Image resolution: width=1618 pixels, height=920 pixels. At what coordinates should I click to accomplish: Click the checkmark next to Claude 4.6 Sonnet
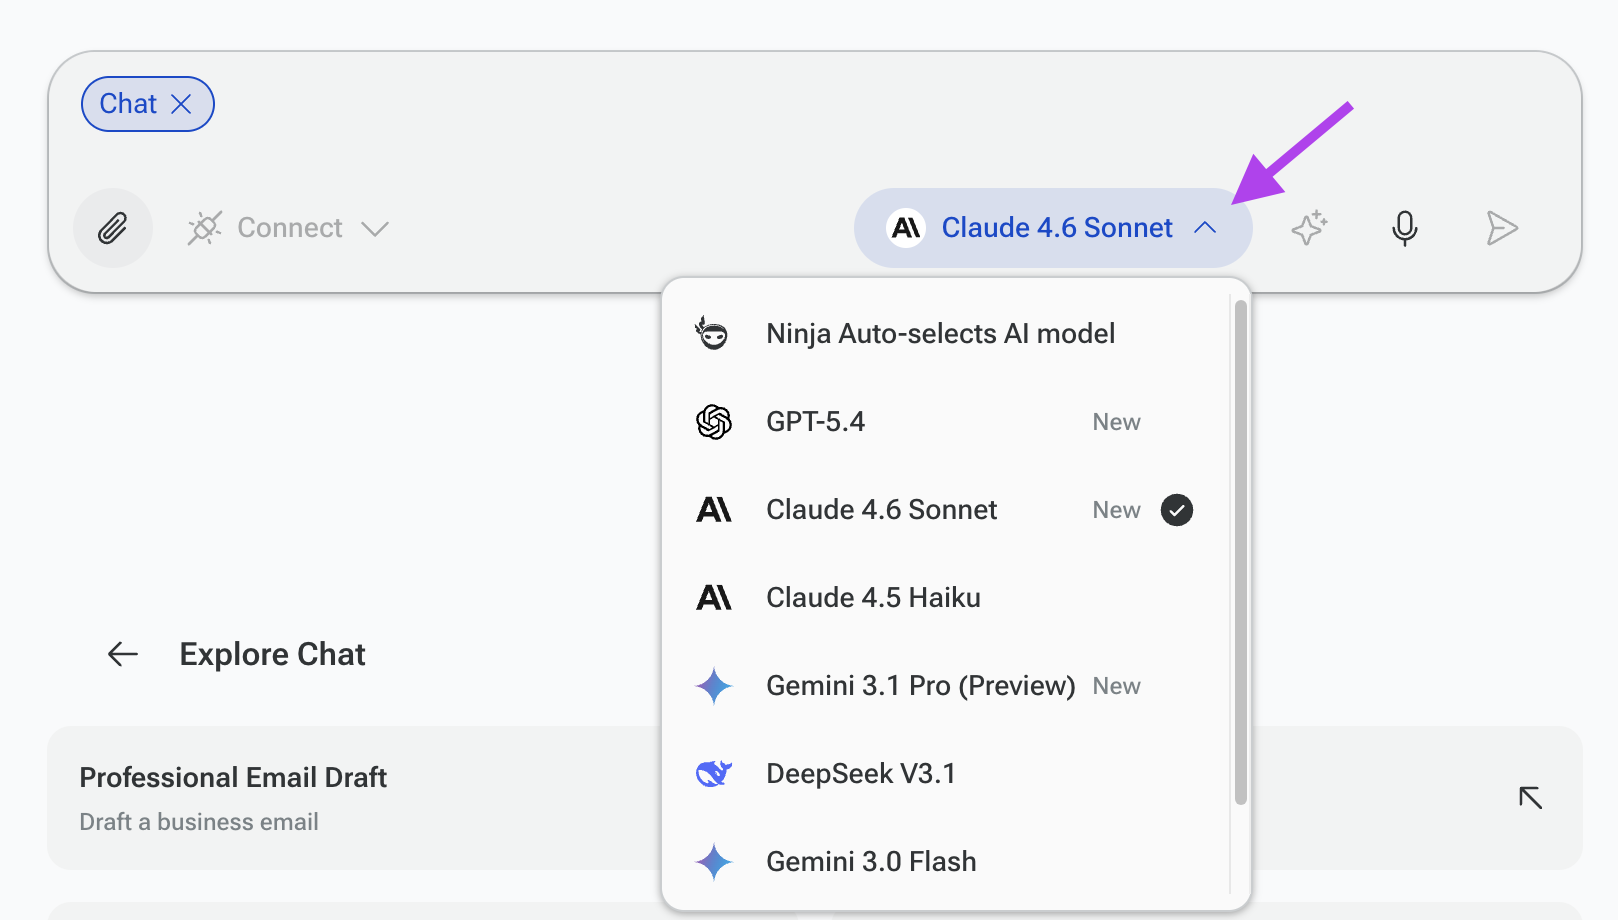click(x=1177, y=510)
